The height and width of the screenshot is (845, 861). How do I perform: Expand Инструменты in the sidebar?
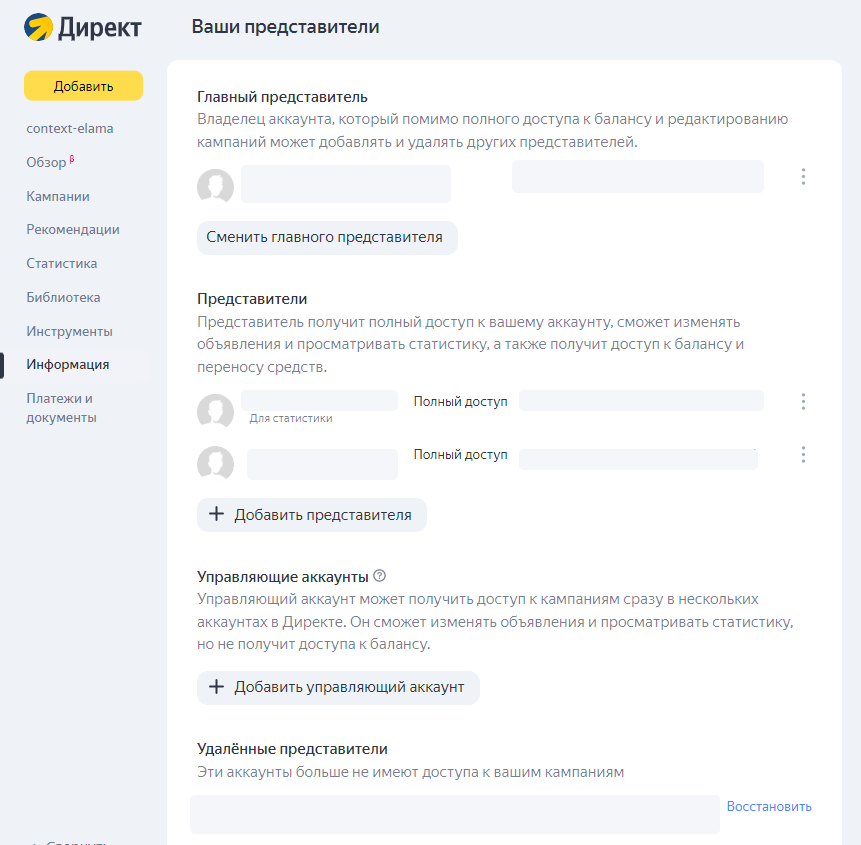[x=69, y=331]
